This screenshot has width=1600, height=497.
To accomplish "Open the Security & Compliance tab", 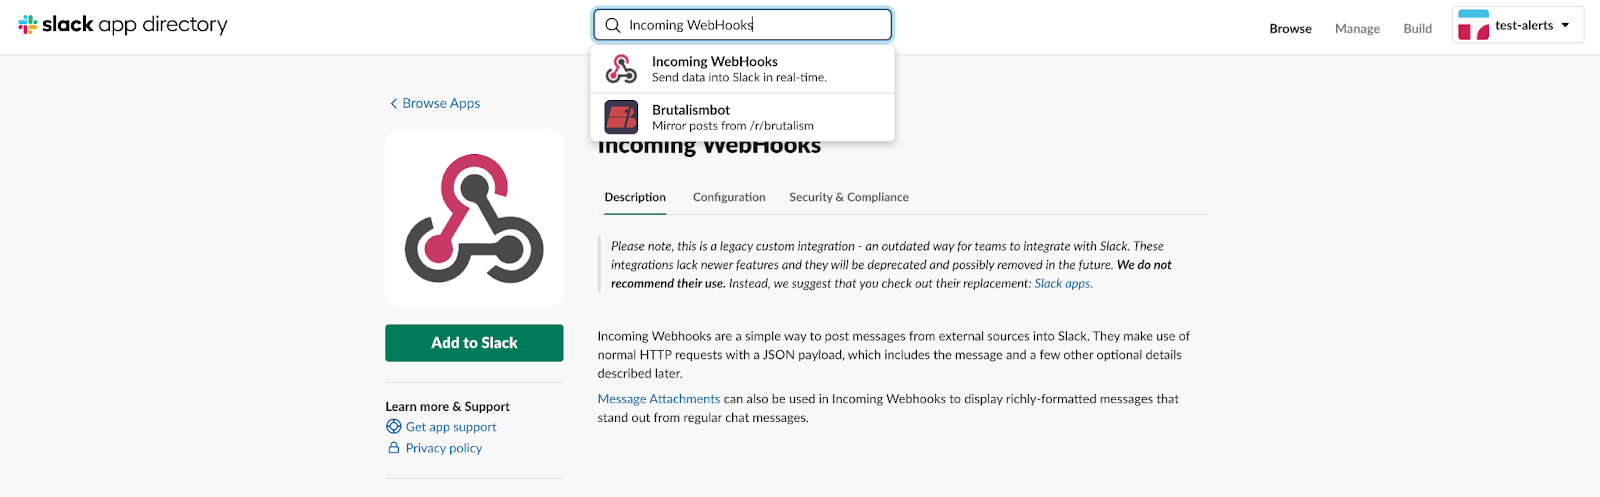I will 849,198.
